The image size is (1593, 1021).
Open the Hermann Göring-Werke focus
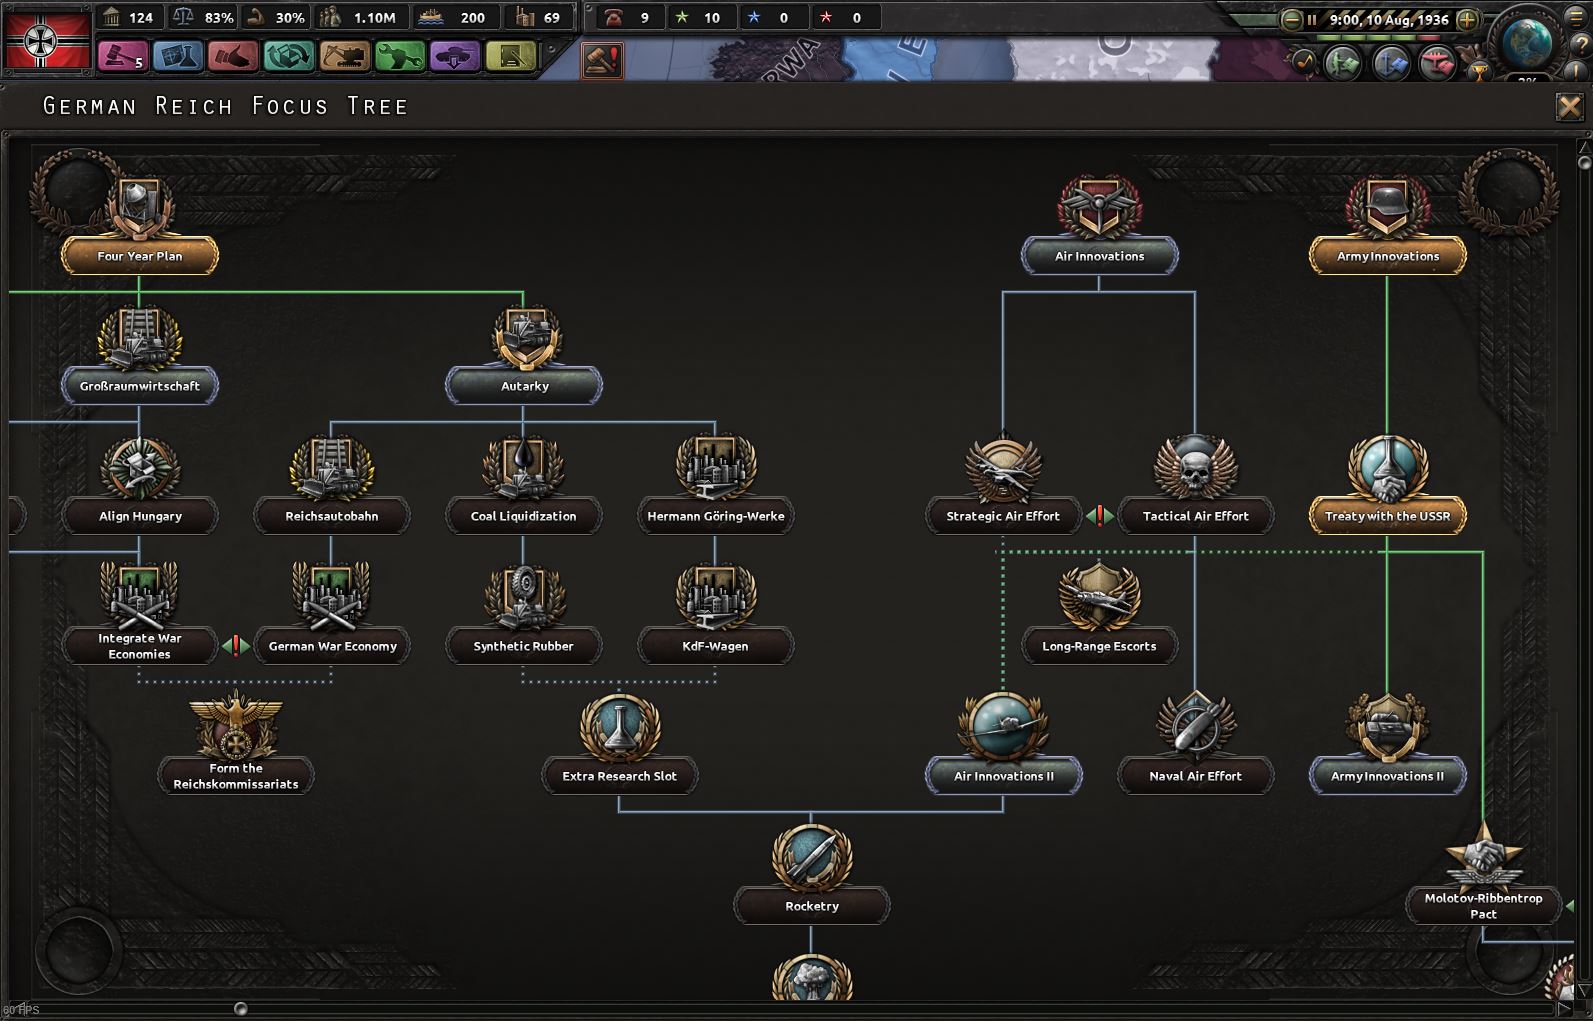tap(715, 516)
